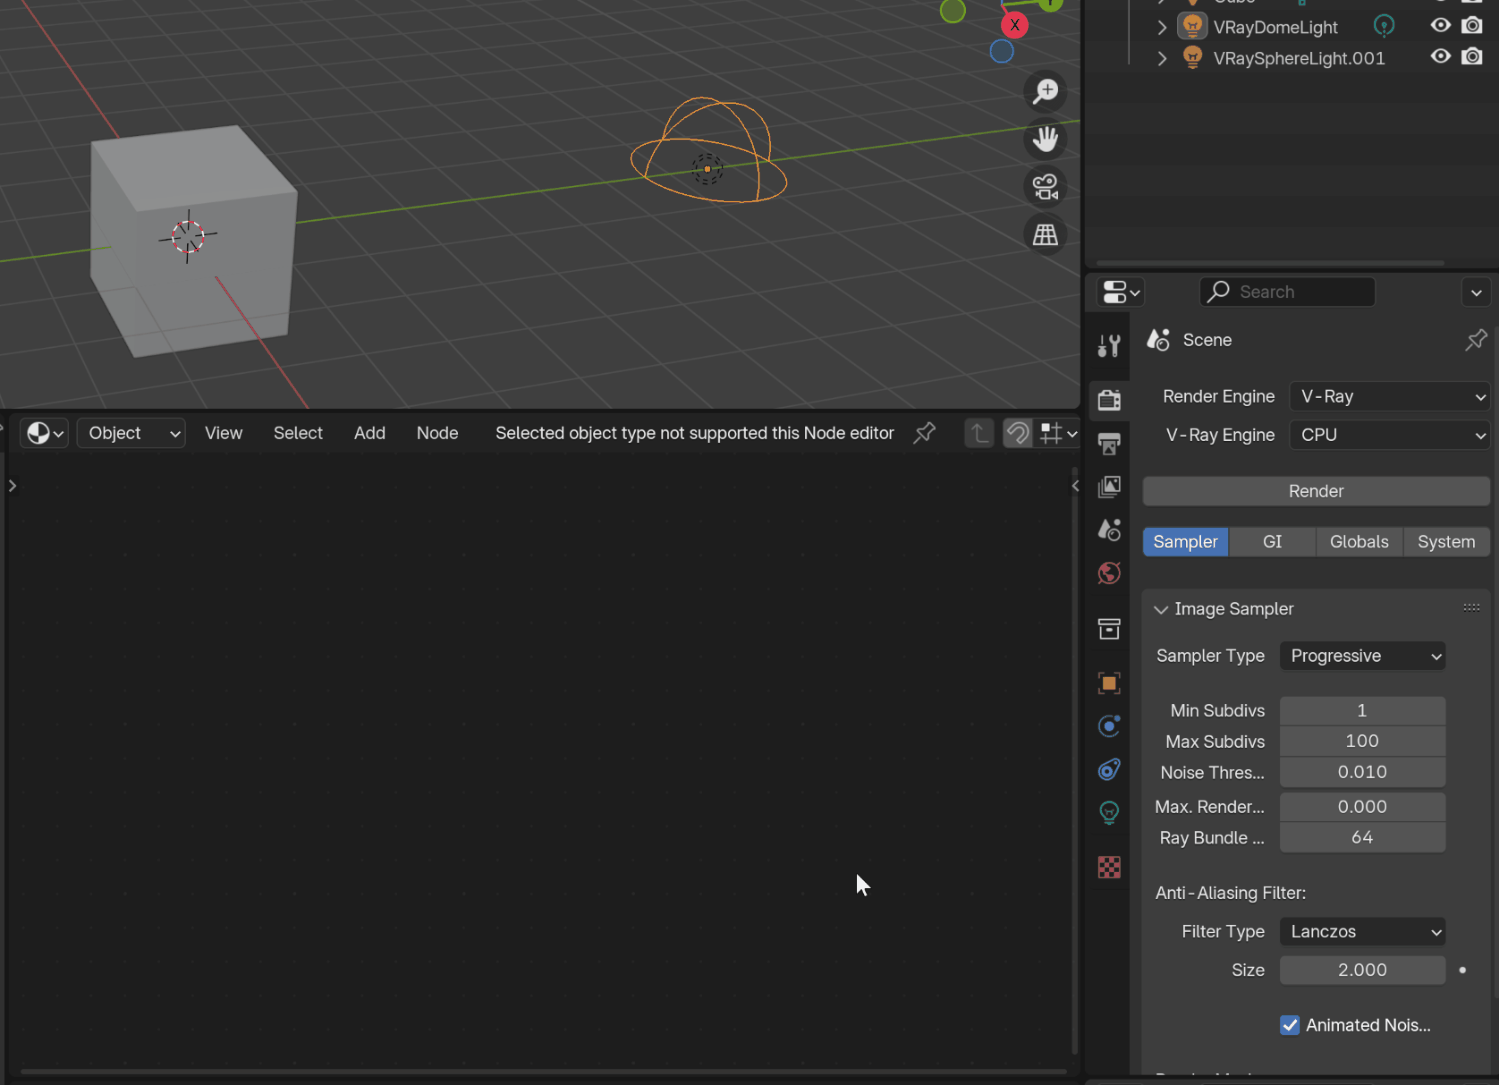The image size is (1499, 1085).
Task: Open the properties options dropdown arrow
Action: [x=1476, y=293]
